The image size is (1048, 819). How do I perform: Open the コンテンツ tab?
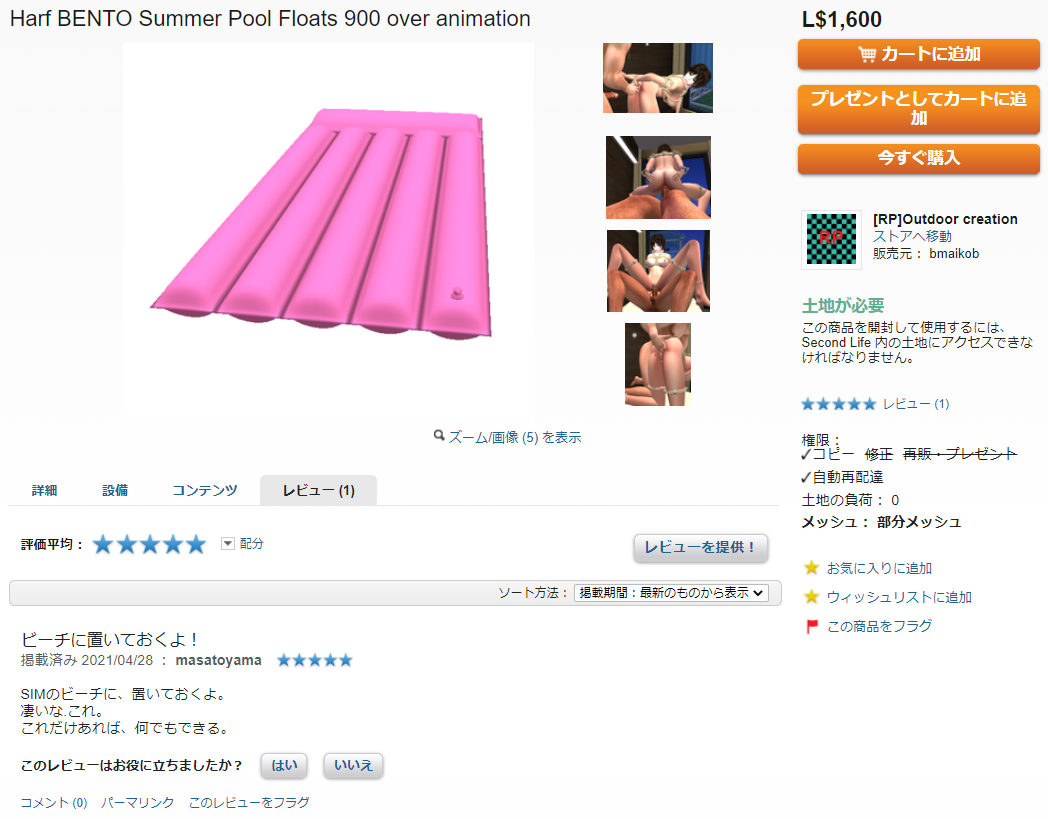pyautogui.click(x=205, y=491)
